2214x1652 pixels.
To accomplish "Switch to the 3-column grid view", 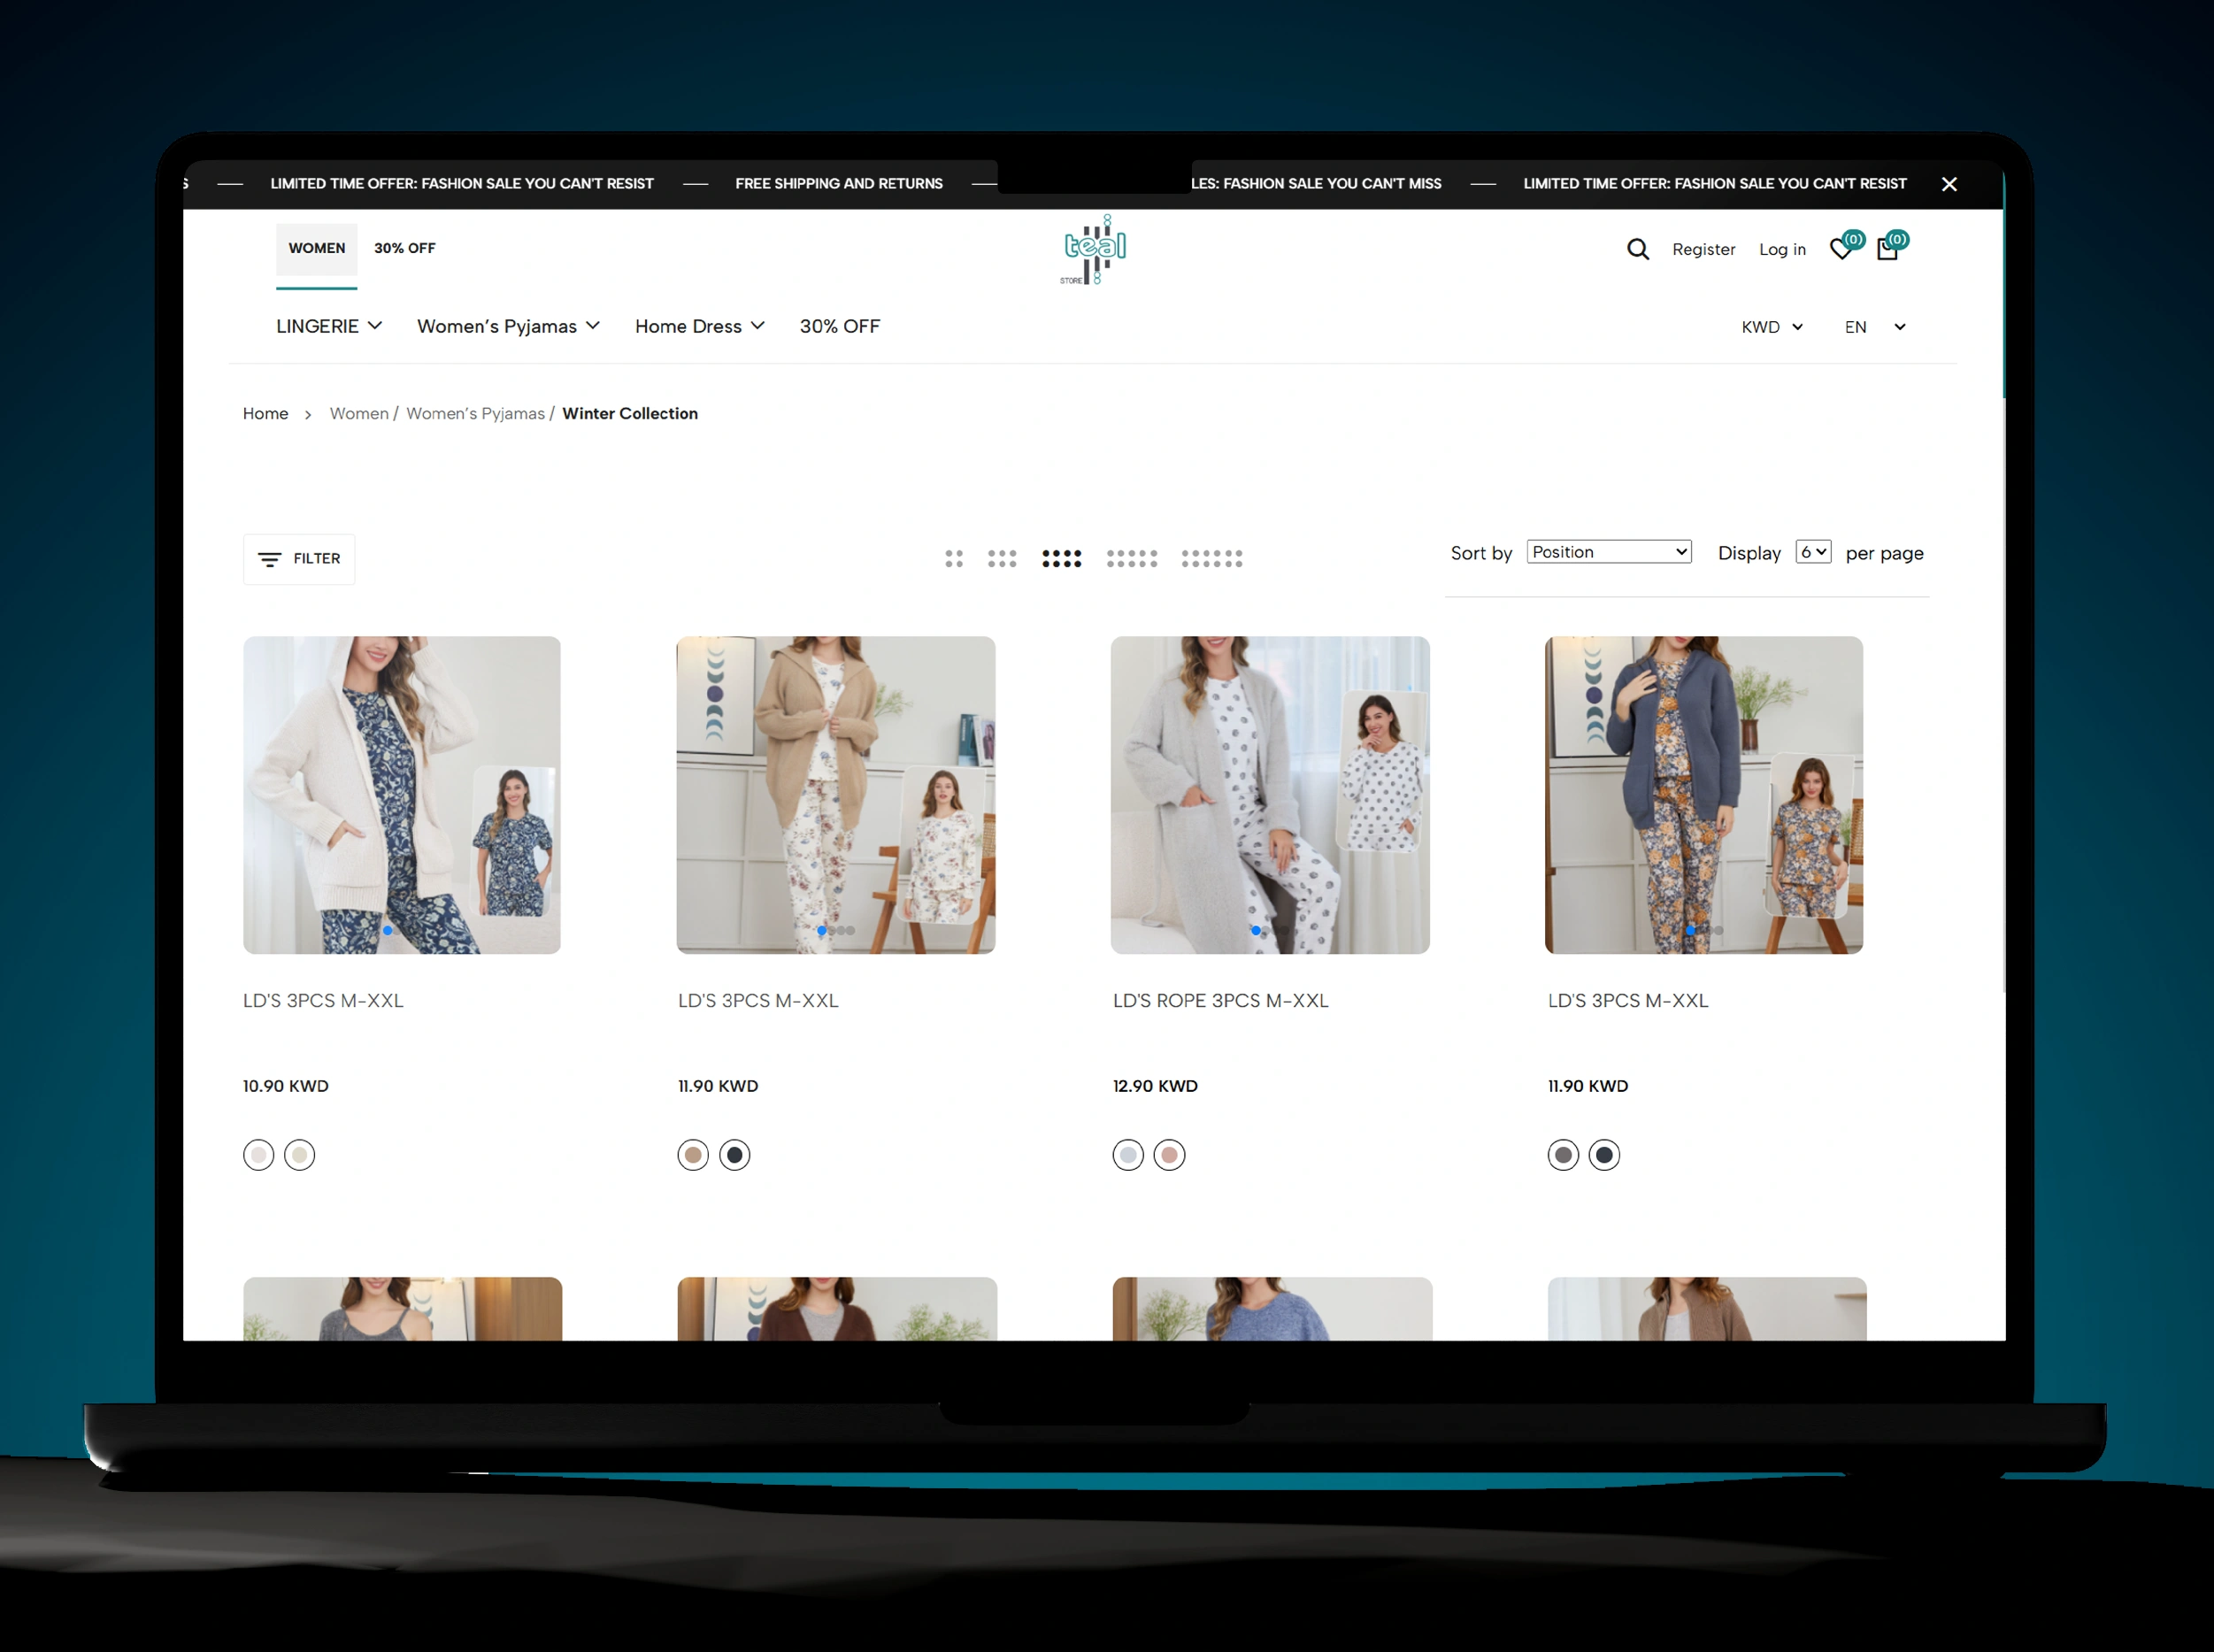I will pyautogui.click(x=1003, y=558).
